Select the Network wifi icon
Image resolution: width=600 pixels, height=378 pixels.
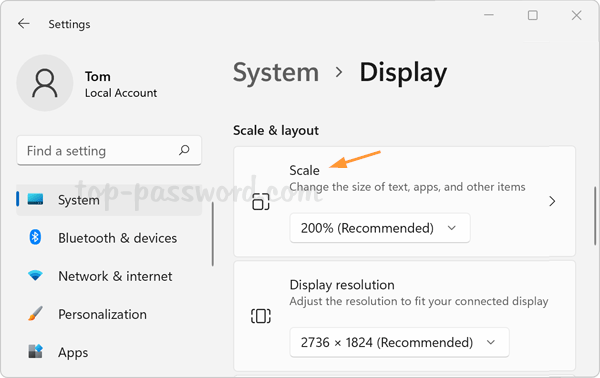tap(35, 275)
